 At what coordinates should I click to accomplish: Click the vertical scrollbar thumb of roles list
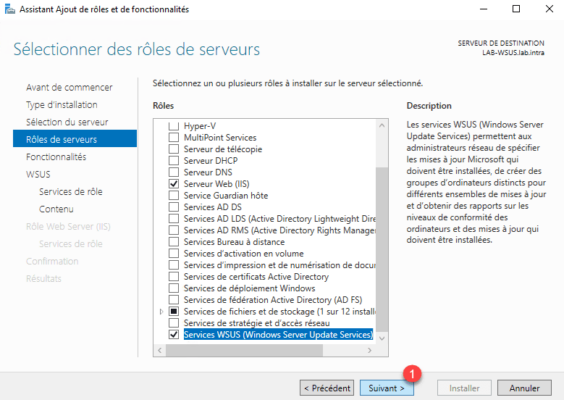tap(382, 249)
